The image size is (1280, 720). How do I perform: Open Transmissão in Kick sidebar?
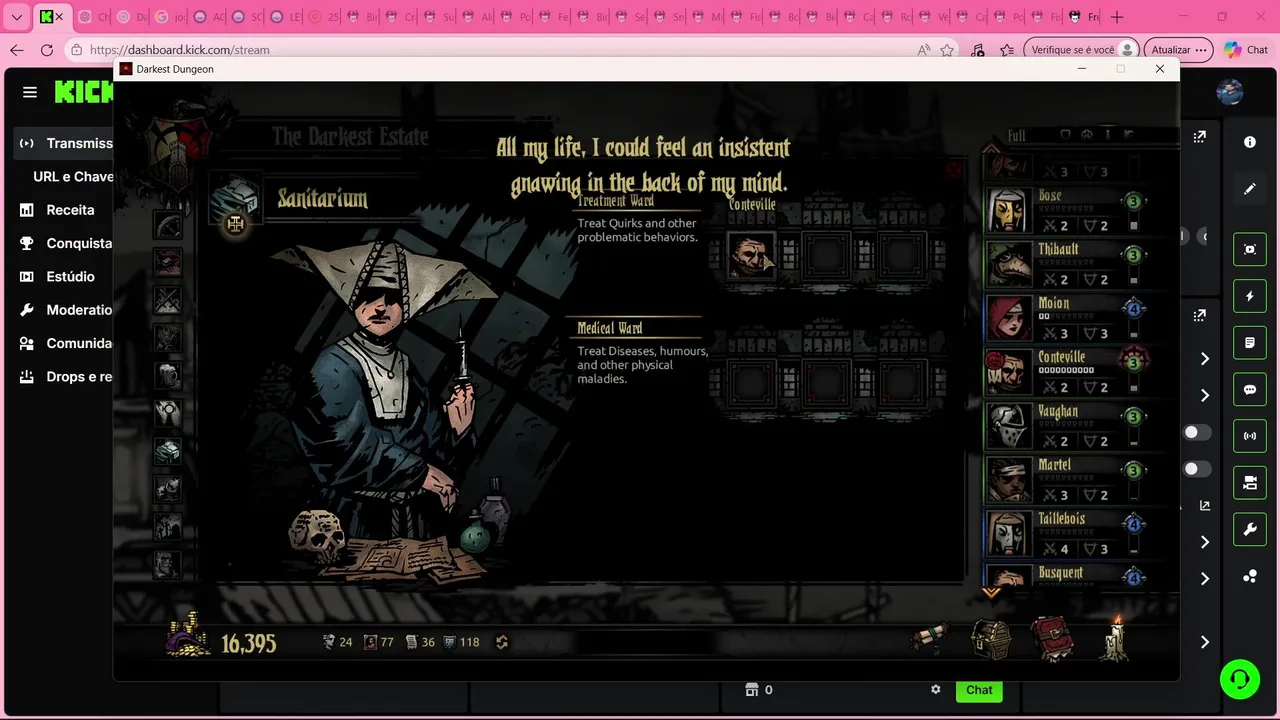(65, 143)
